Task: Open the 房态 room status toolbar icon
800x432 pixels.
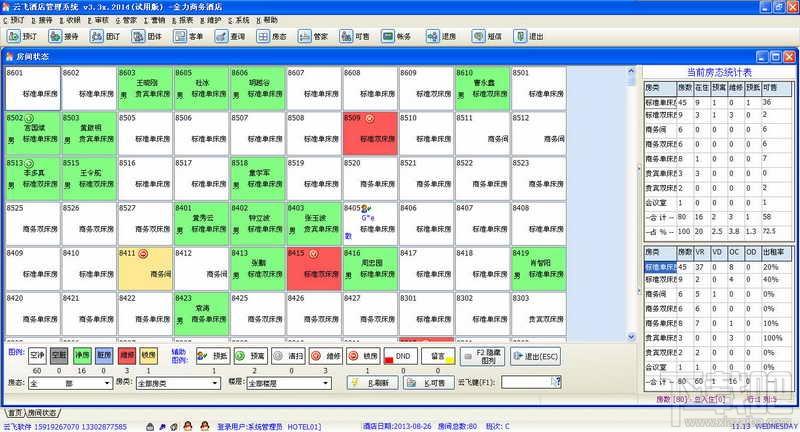Action: tap(271, 36)
